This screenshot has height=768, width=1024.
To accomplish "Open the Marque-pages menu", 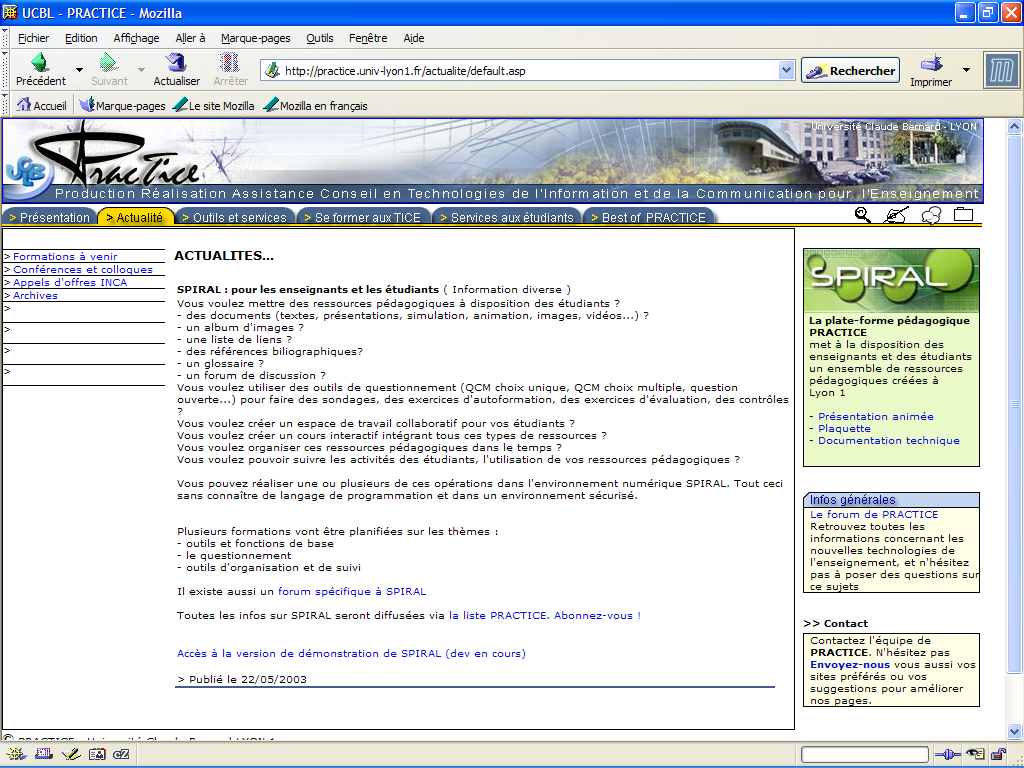I will 255,38.
